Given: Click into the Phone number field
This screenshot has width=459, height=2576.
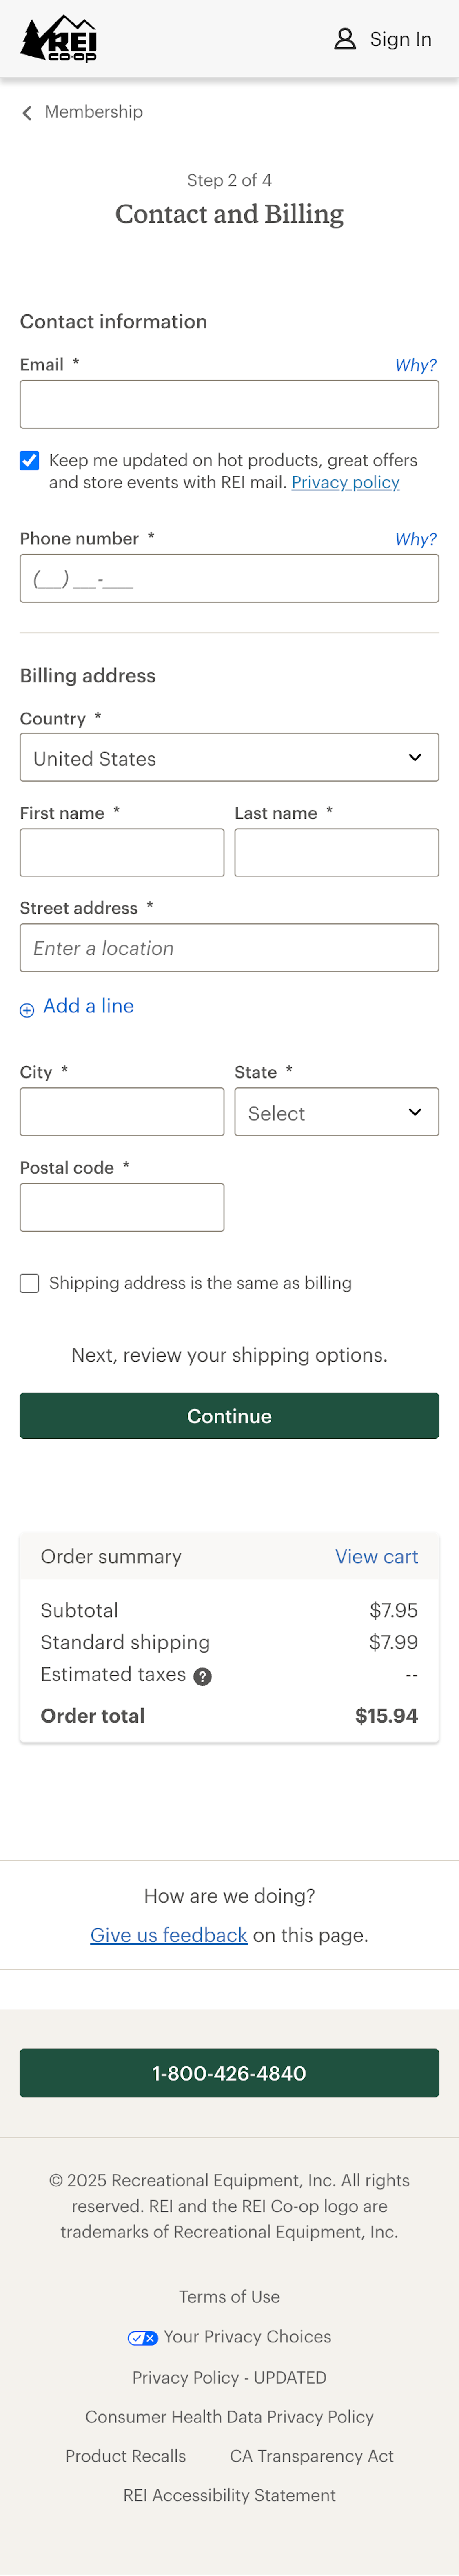Looking at the screenshot, I should (229, 579).
